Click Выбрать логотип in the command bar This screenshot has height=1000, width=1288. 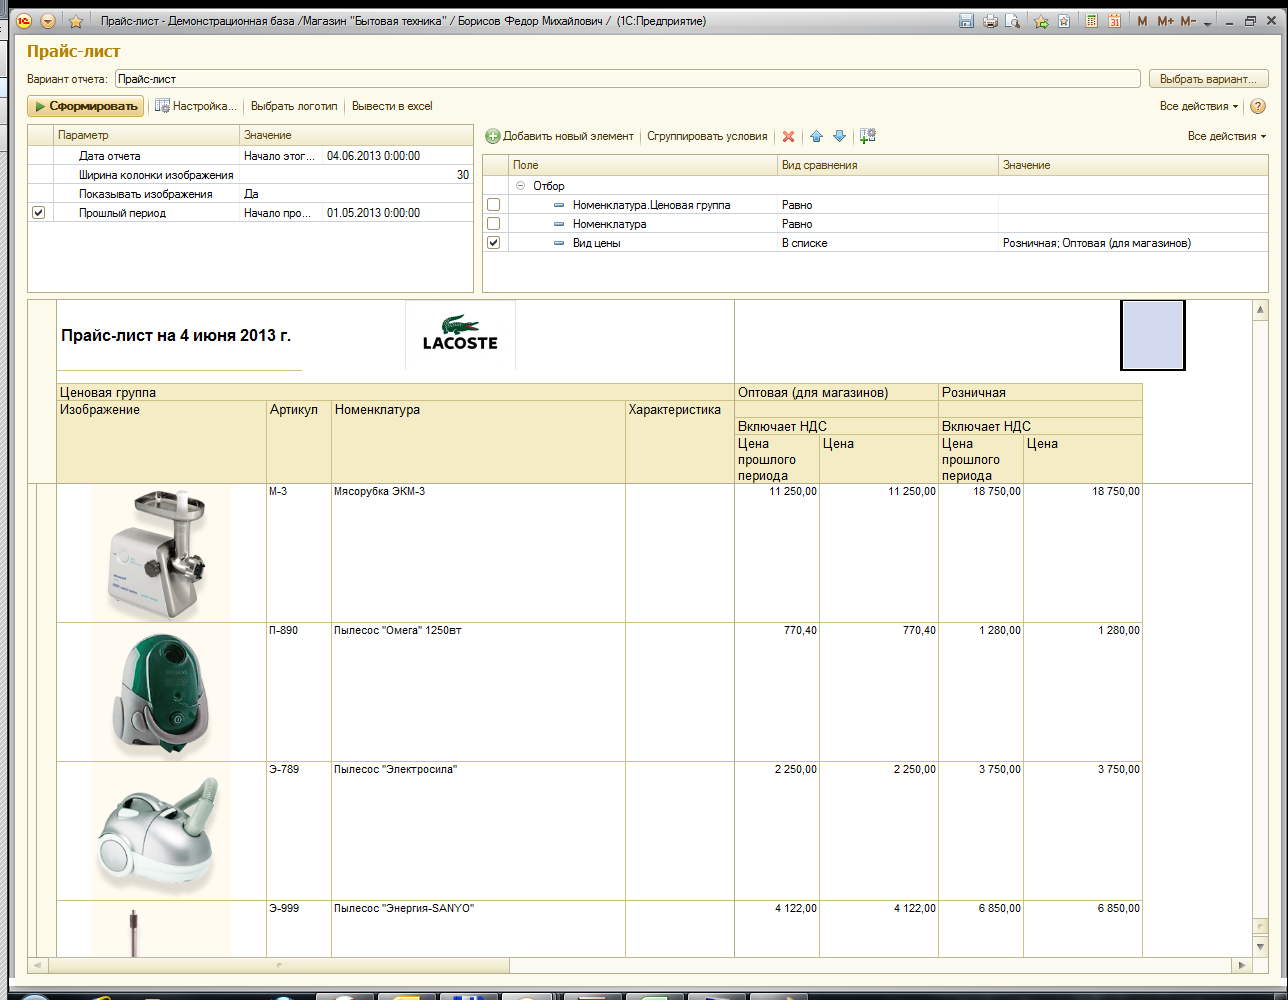[294, 106]
